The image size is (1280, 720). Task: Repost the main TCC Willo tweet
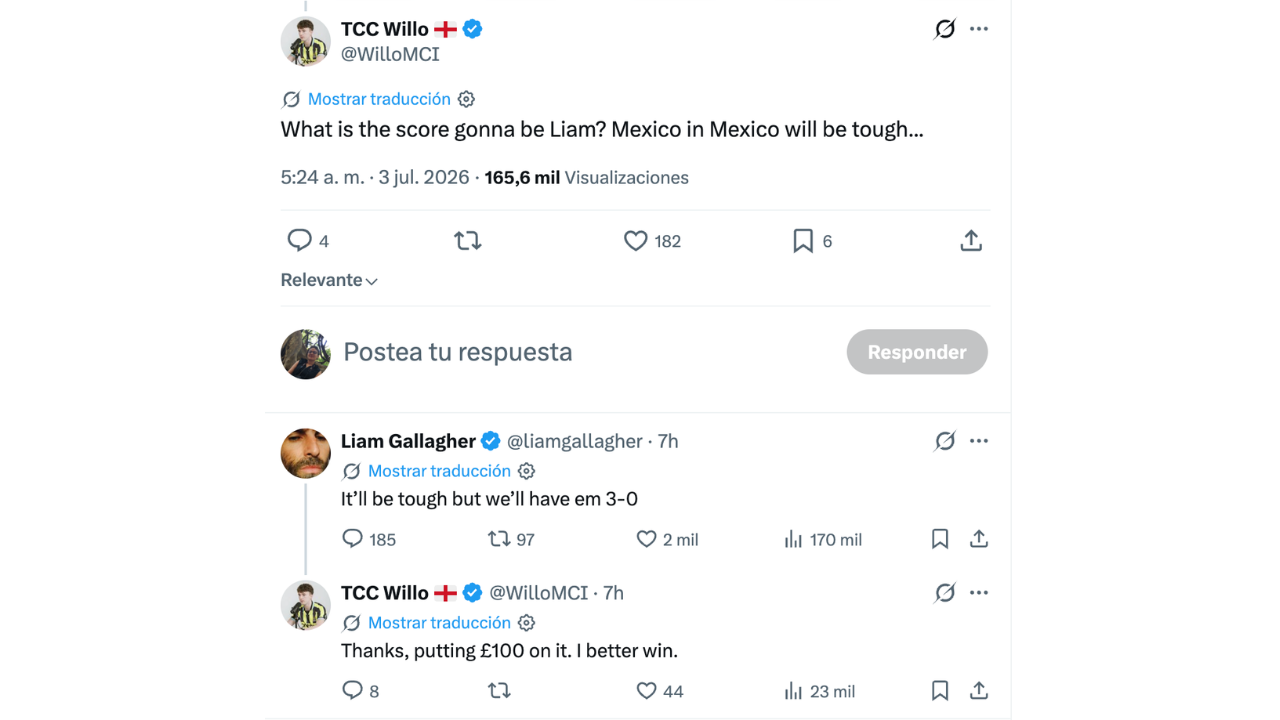coord(467,240)
